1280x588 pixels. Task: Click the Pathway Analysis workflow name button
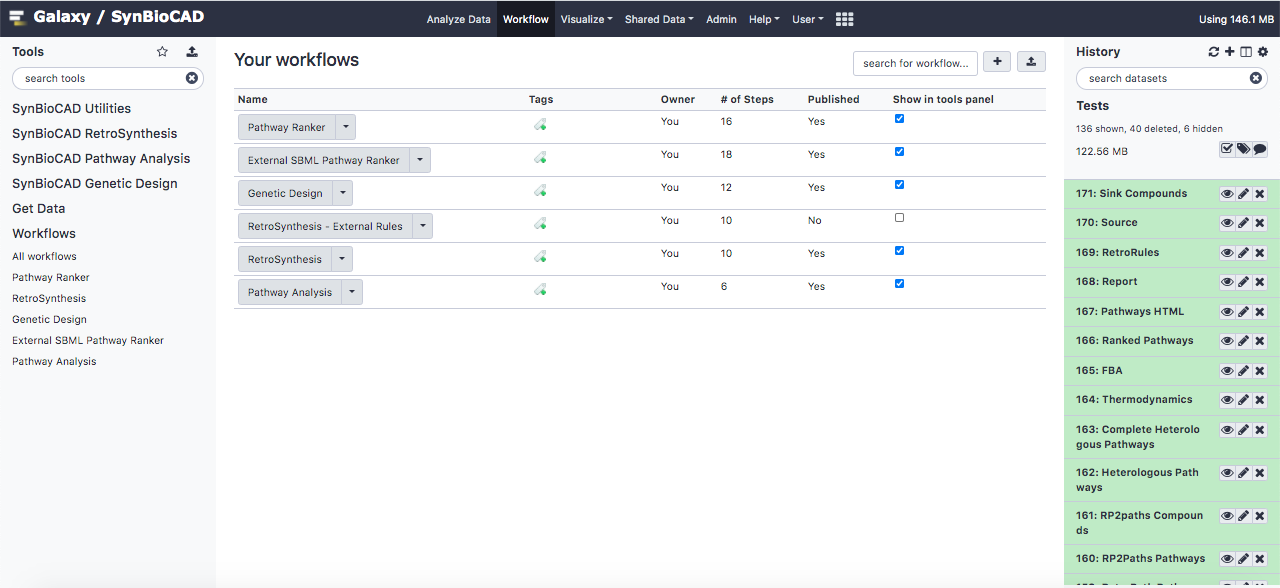(290, 292)
